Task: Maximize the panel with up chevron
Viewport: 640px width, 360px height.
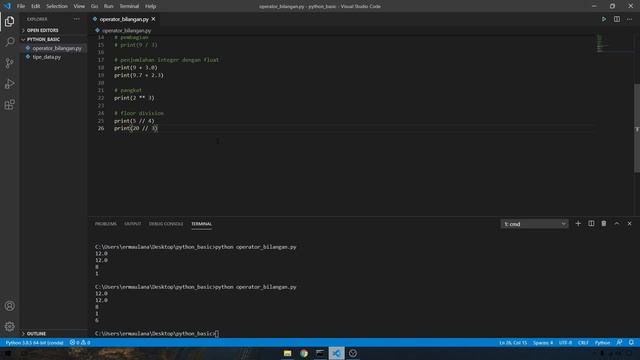Action: [617, 224]
